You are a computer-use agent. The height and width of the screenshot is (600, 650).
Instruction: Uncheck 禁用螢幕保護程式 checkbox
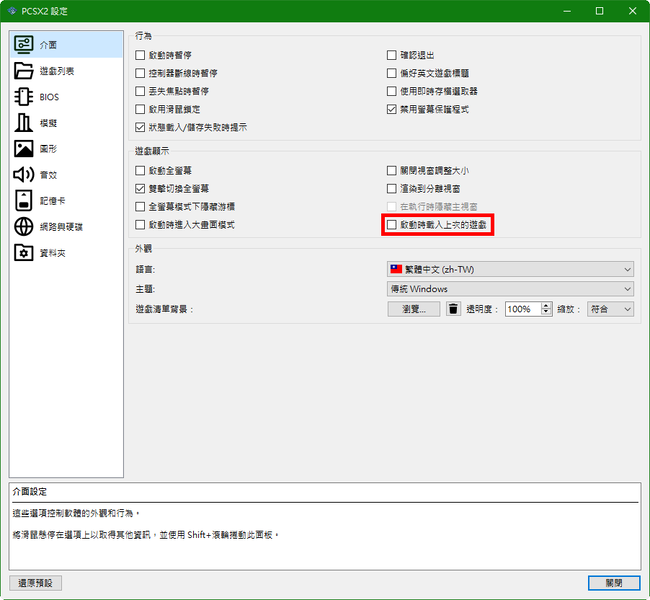(x=391, y=109)
